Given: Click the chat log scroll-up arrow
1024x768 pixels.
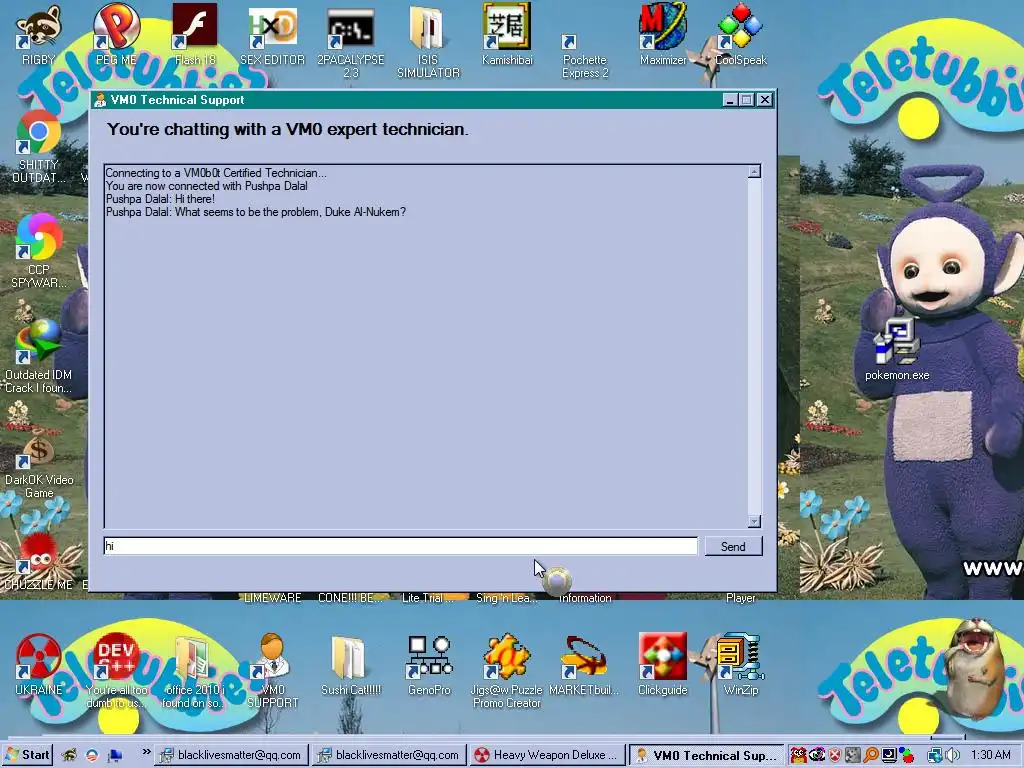Looking at the screenshot, I should tap(754, 172).
